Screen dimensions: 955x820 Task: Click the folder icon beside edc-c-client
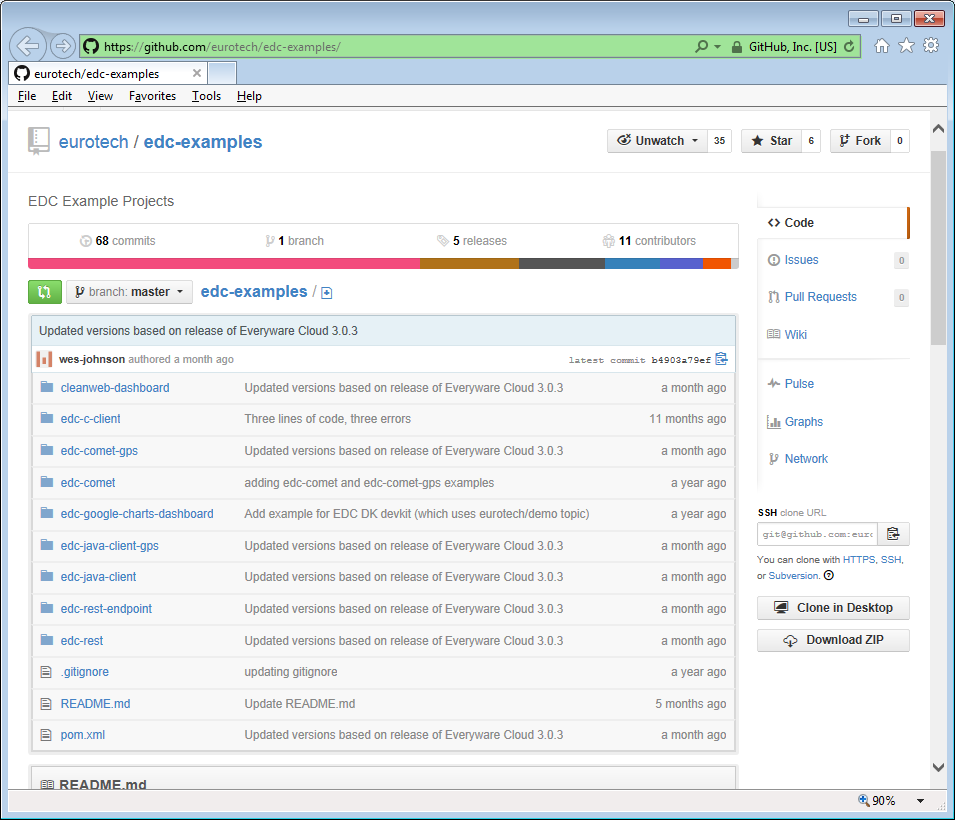pyautogui.click(x=47, y=418)
